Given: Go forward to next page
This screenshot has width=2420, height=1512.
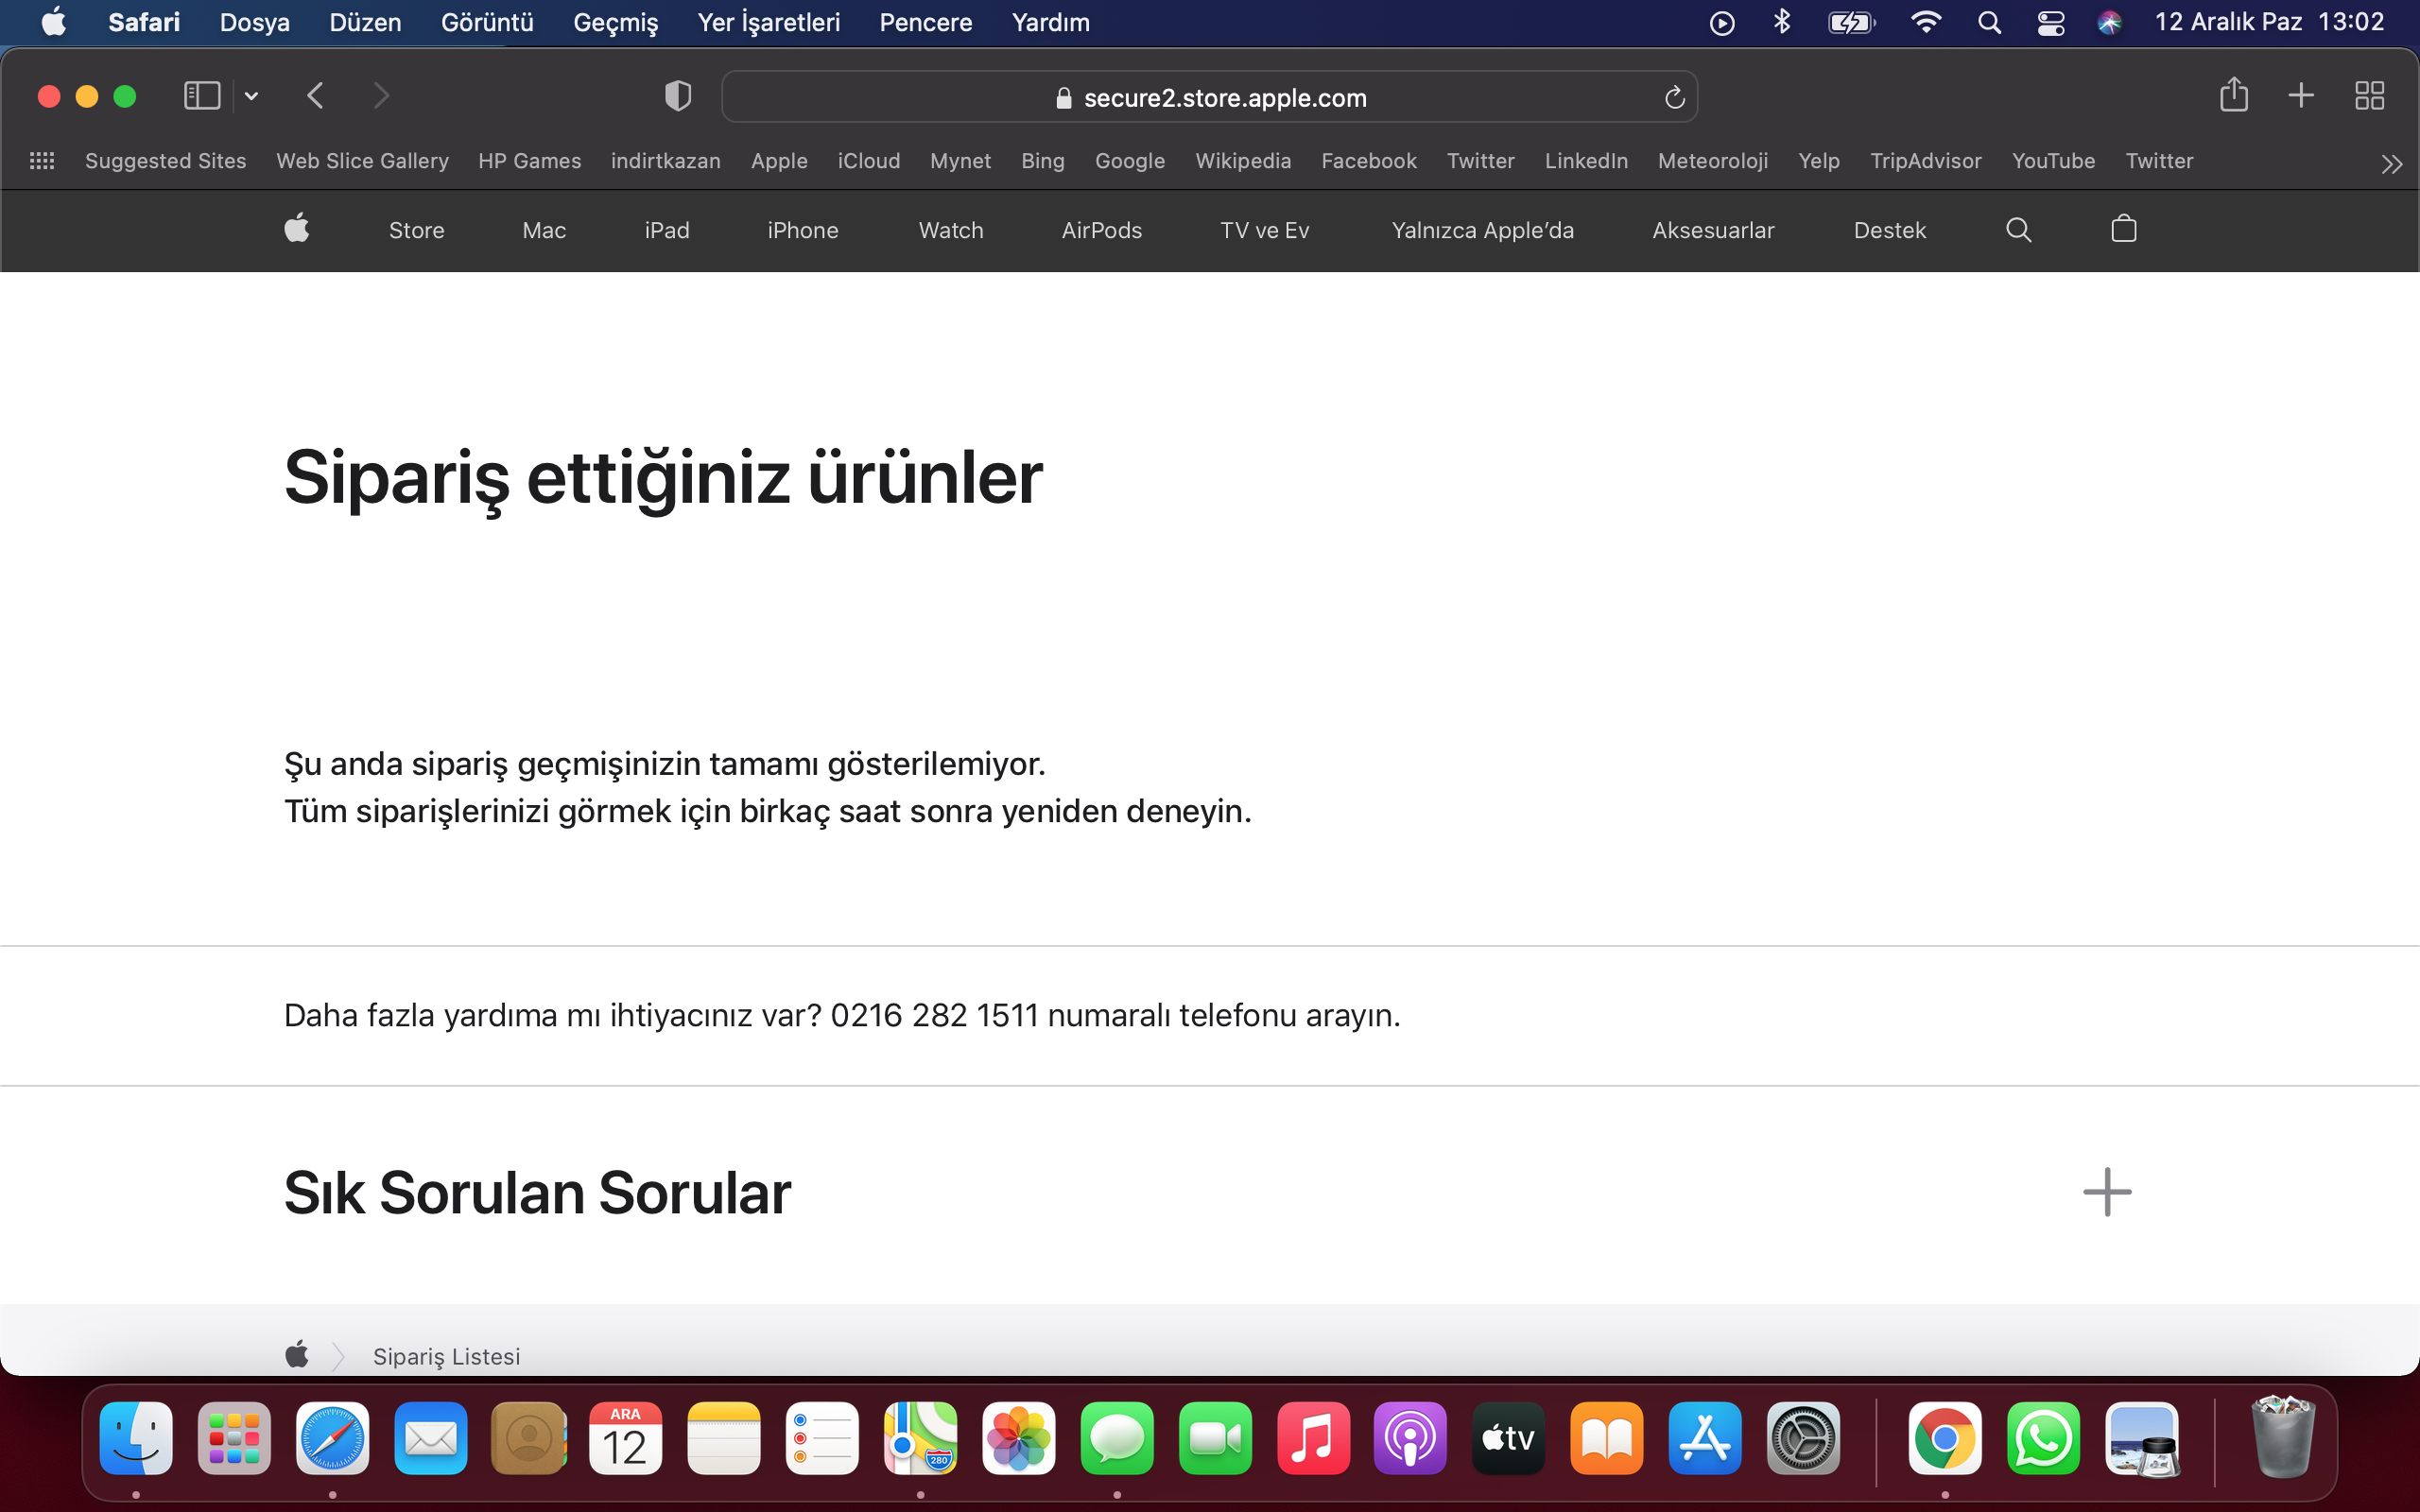Looking at the screenshot, I should (x=381, y=96).
